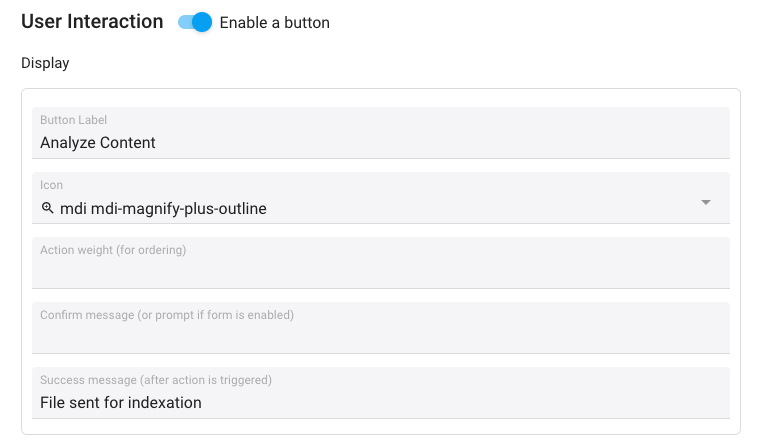Click the 'Display' section label

(45, 63)
